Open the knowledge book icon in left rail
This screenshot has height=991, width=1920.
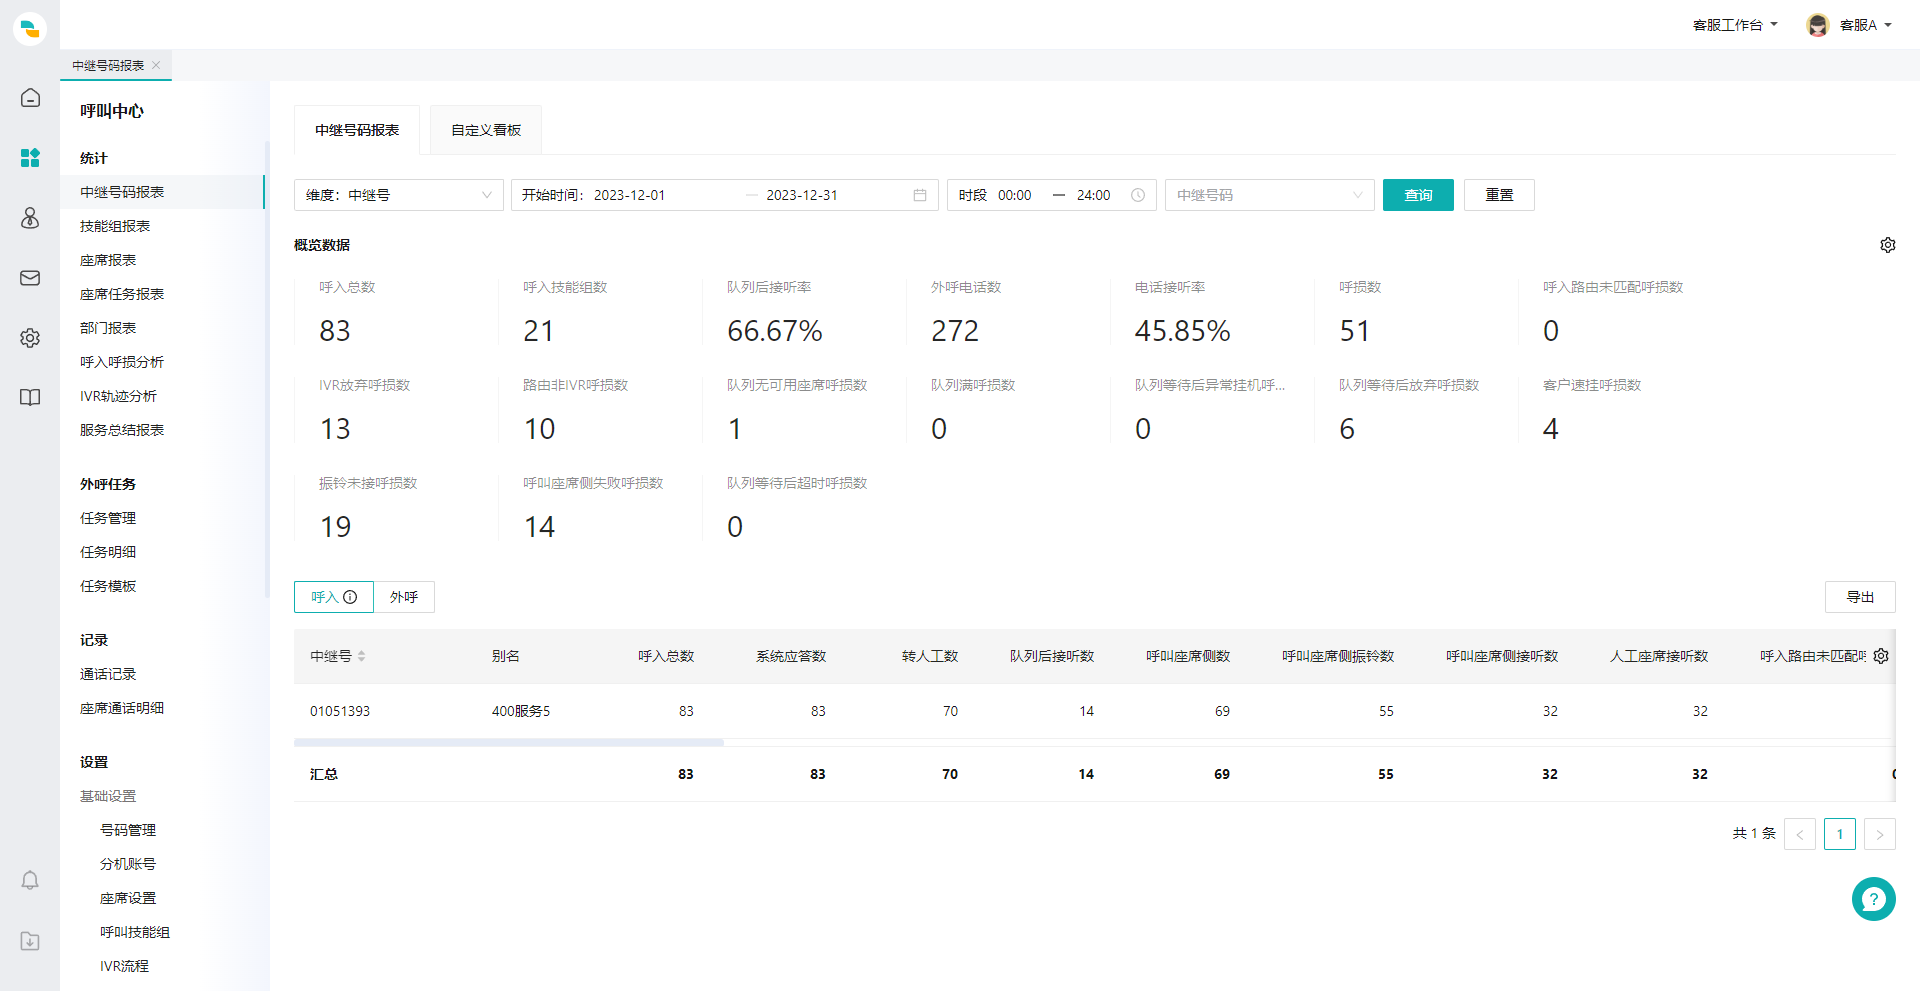tap(30, 398)
